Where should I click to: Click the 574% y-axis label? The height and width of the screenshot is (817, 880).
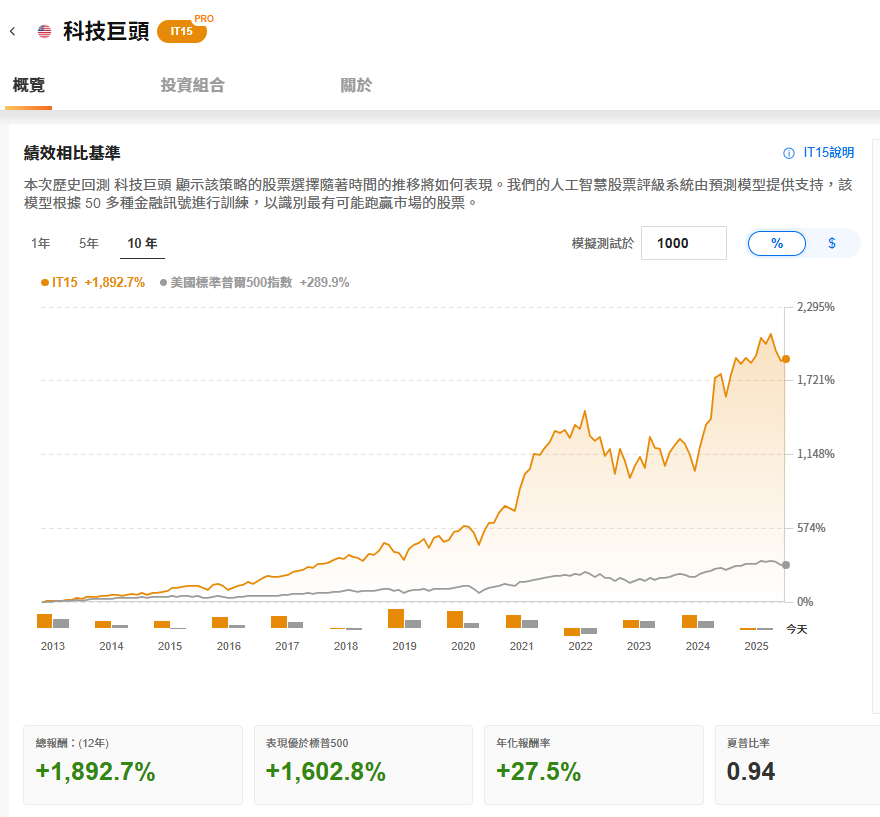pyautogui.click(x=811, y=528)
